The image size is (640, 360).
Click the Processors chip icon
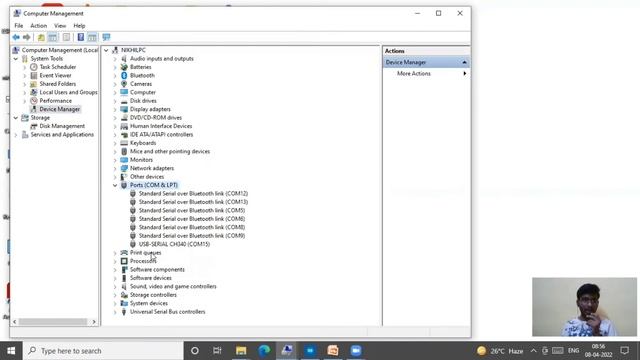click(124, 261)
